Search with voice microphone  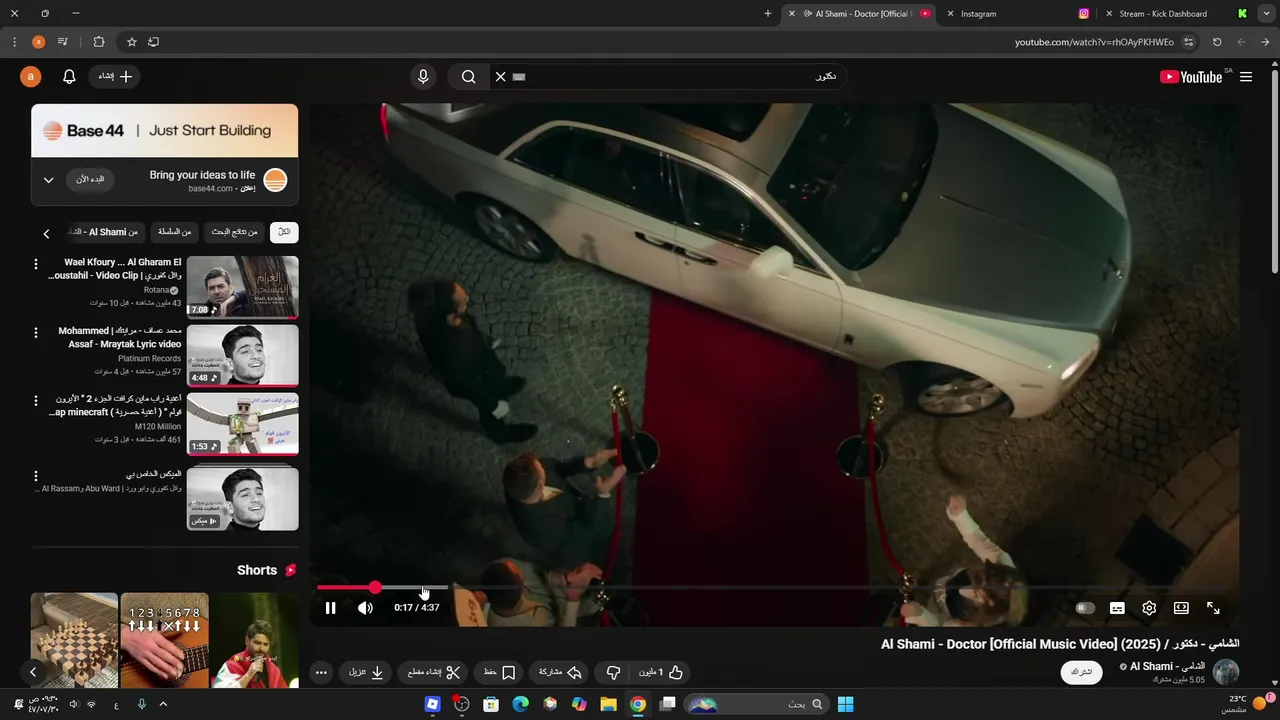point(423,77)
